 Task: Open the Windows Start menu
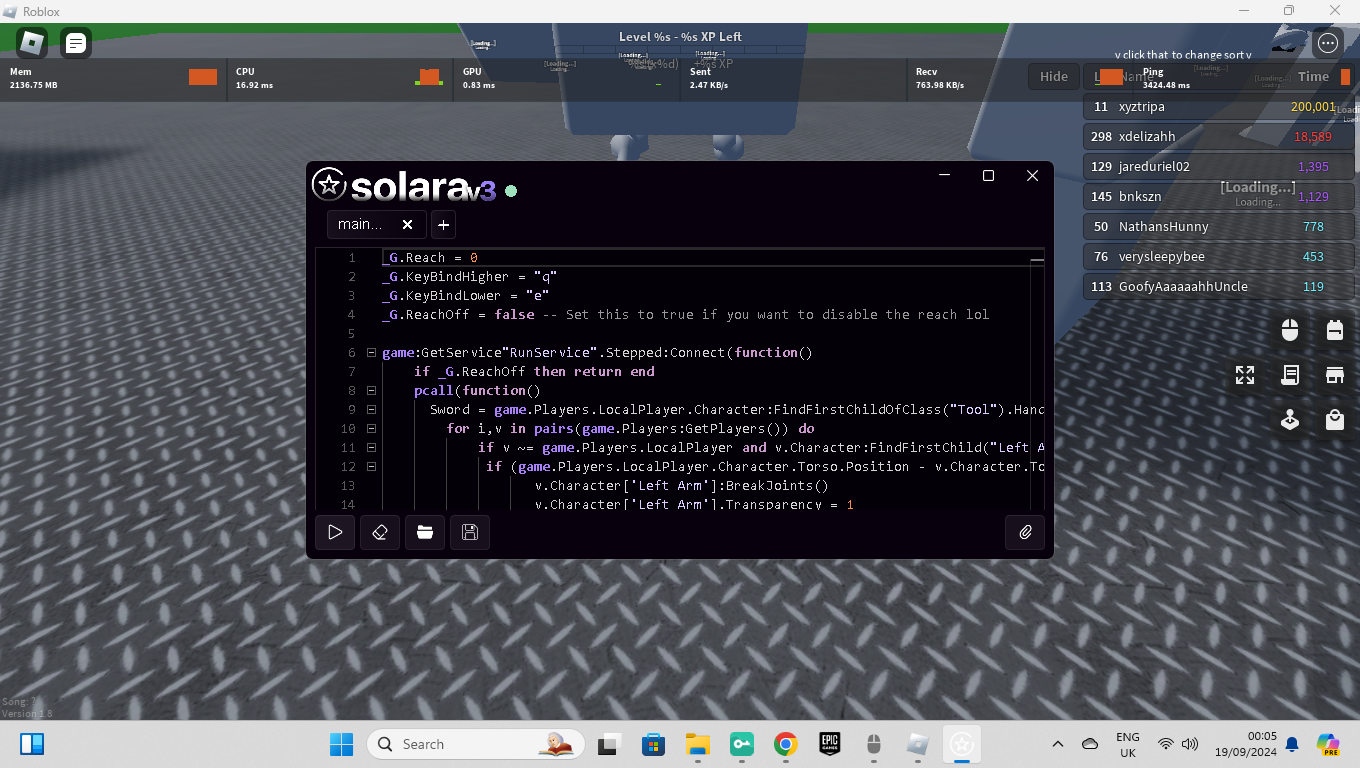pyautogui.click(x=341, y=744)
